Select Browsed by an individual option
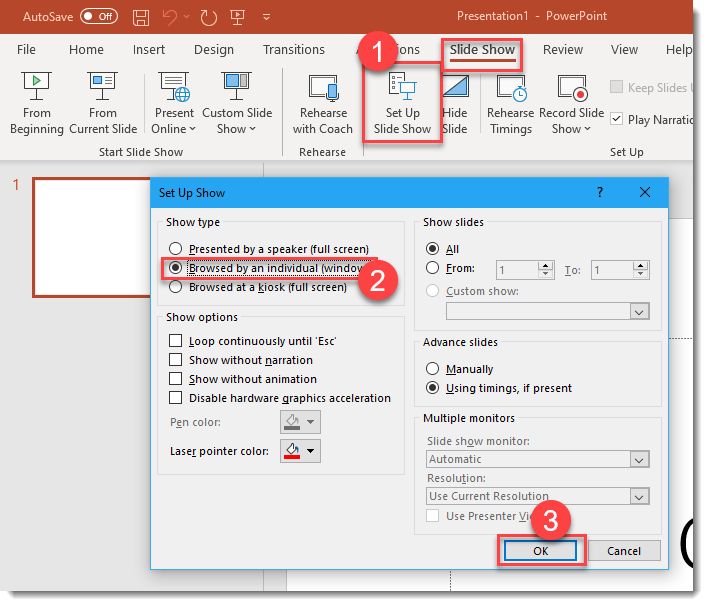The height and width of the screenshot is (606, 708). point(175,268)
